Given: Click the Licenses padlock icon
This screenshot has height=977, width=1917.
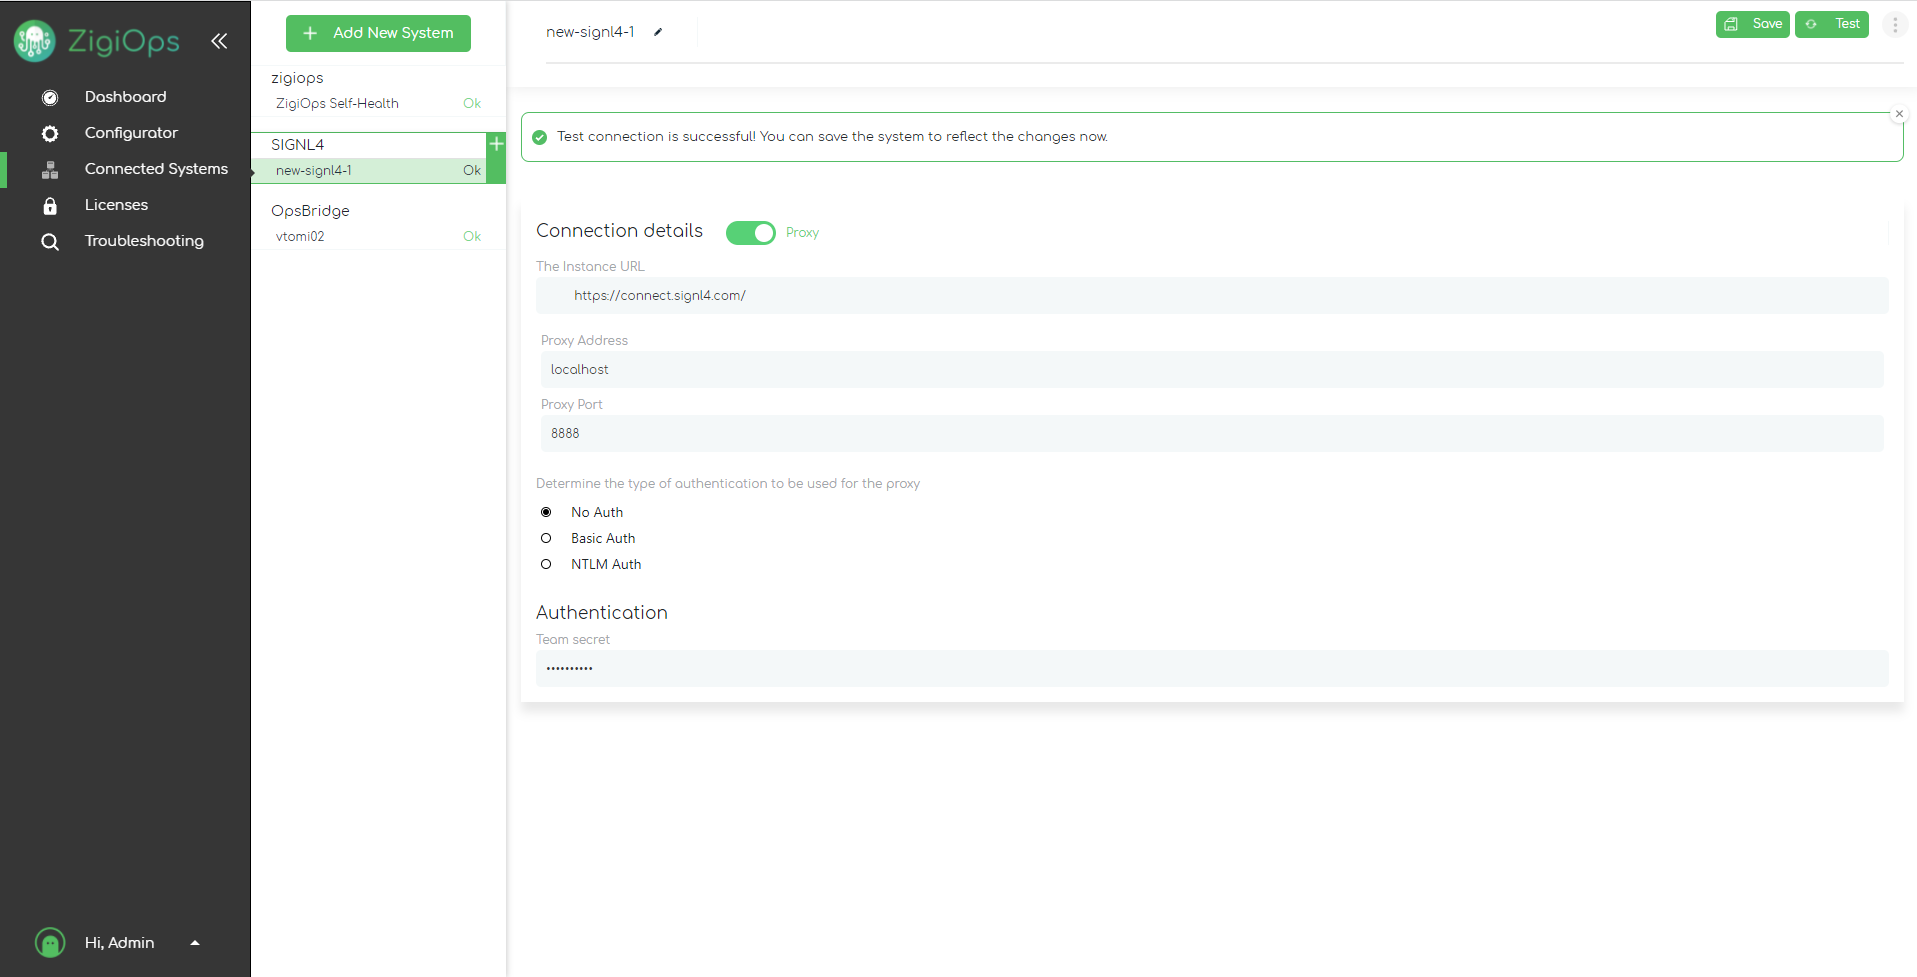Looking at the screenshot, I should pyautogui.click(x=50, y=206).
